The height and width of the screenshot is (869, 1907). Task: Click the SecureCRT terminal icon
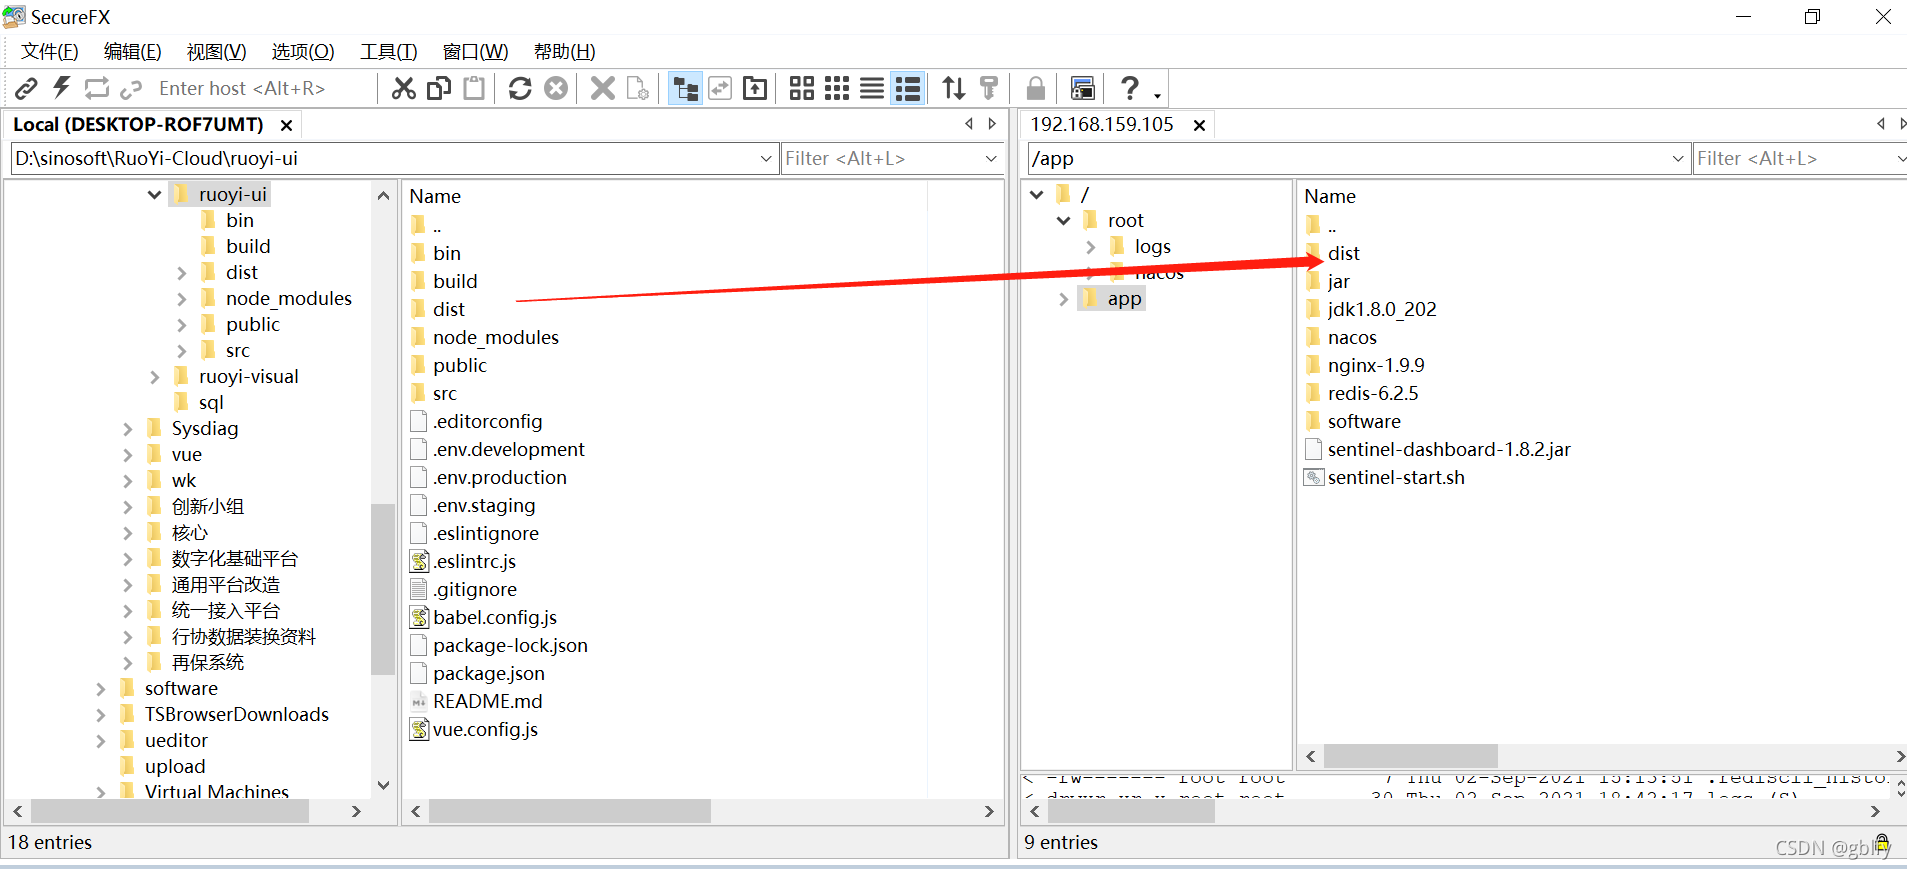[x=1082, y=88]
